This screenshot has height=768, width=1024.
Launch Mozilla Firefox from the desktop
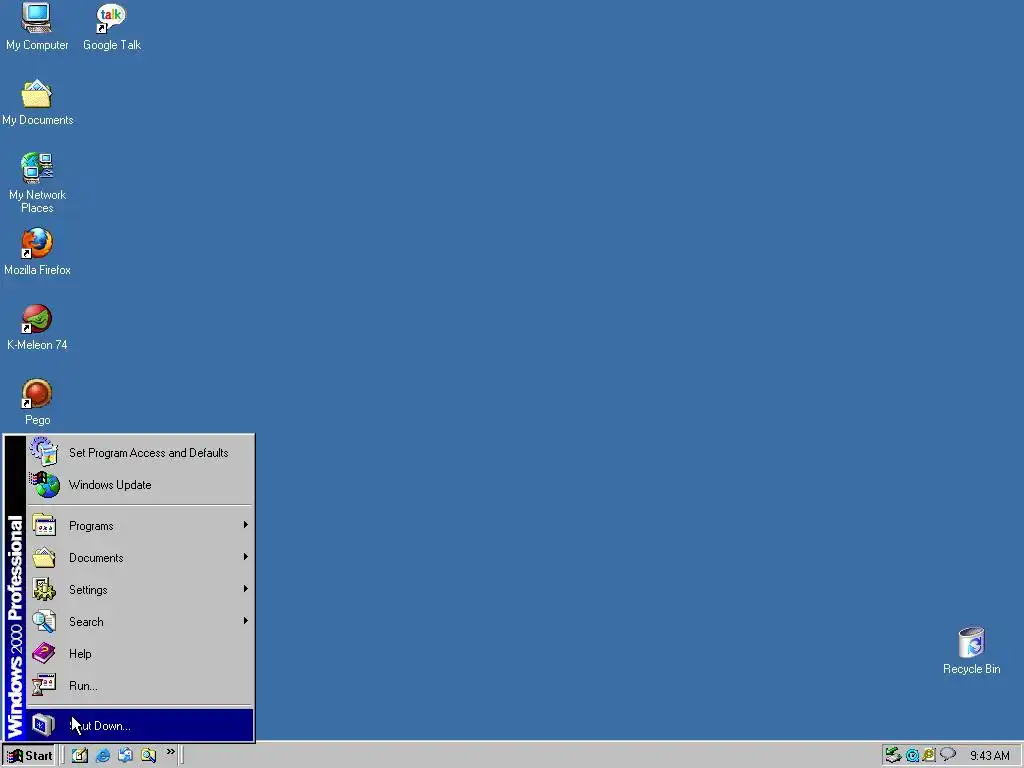[37, 251]
